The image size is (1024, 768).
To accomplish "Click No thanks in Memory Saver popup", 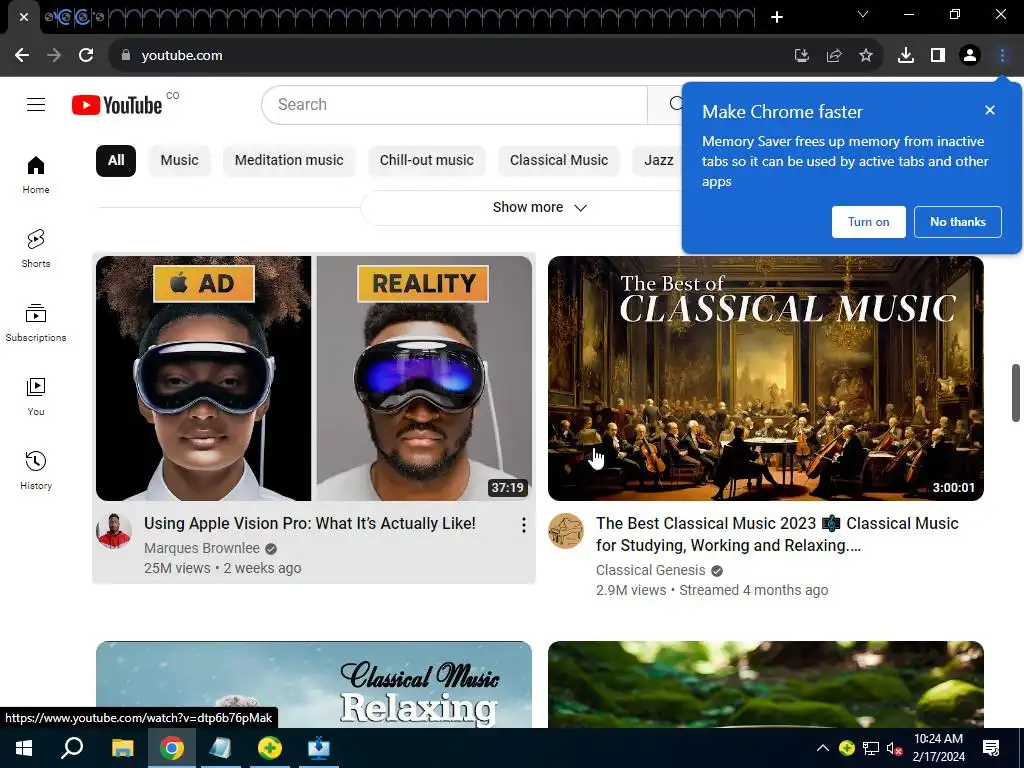I will tap(957, 222).
